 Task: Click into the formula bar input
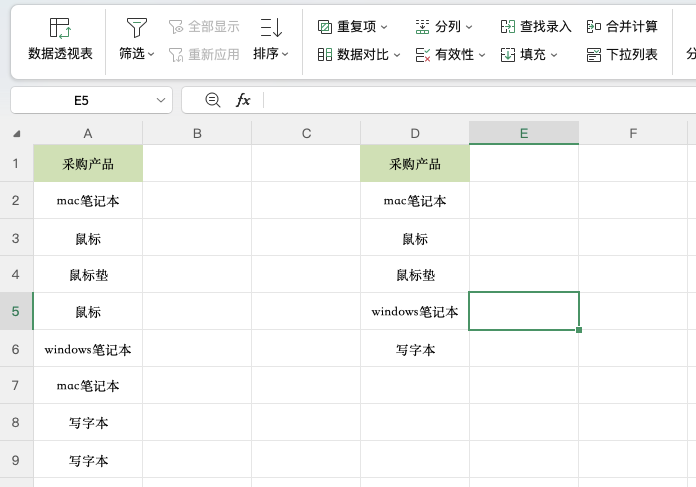[x=479, y=100]
